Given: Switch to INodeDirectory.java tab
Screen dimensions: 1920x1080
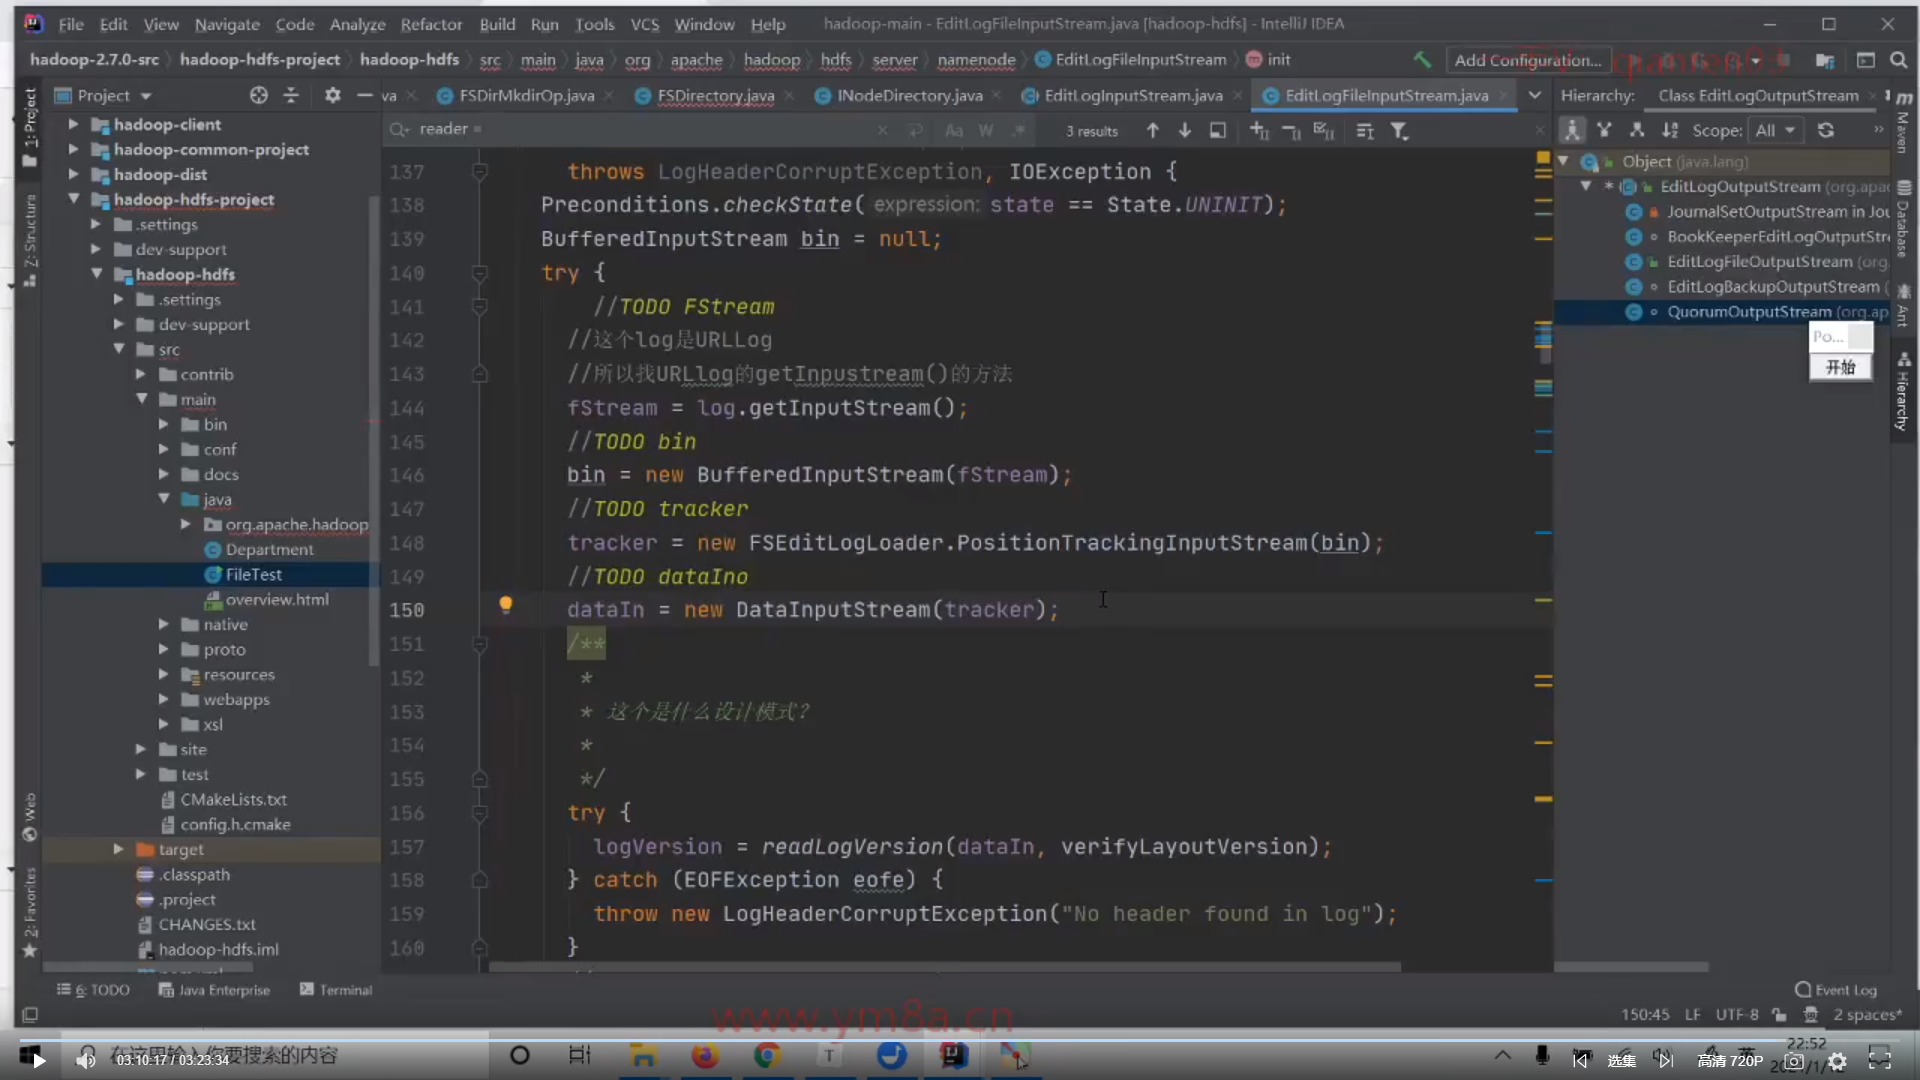Looking at the screenshot, I should click(x=908, y=95).
